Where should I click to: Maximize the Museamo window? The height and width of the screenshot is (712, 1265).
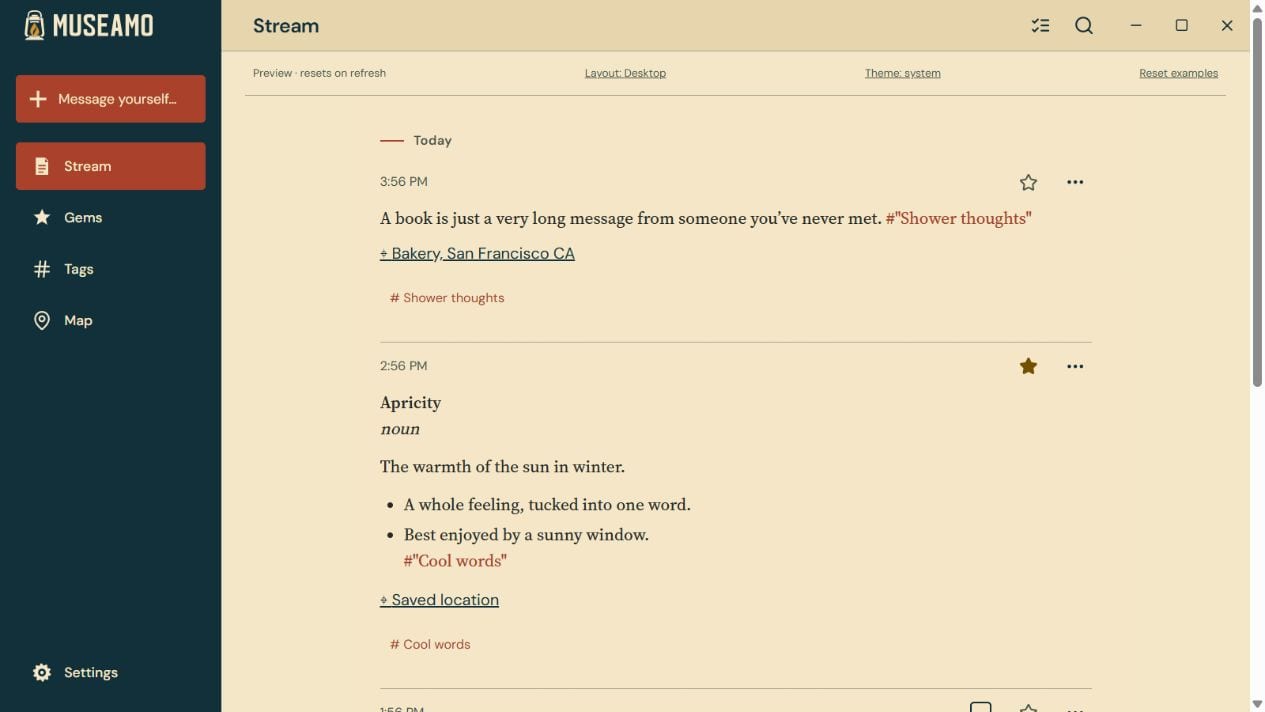pos(1181,26)
